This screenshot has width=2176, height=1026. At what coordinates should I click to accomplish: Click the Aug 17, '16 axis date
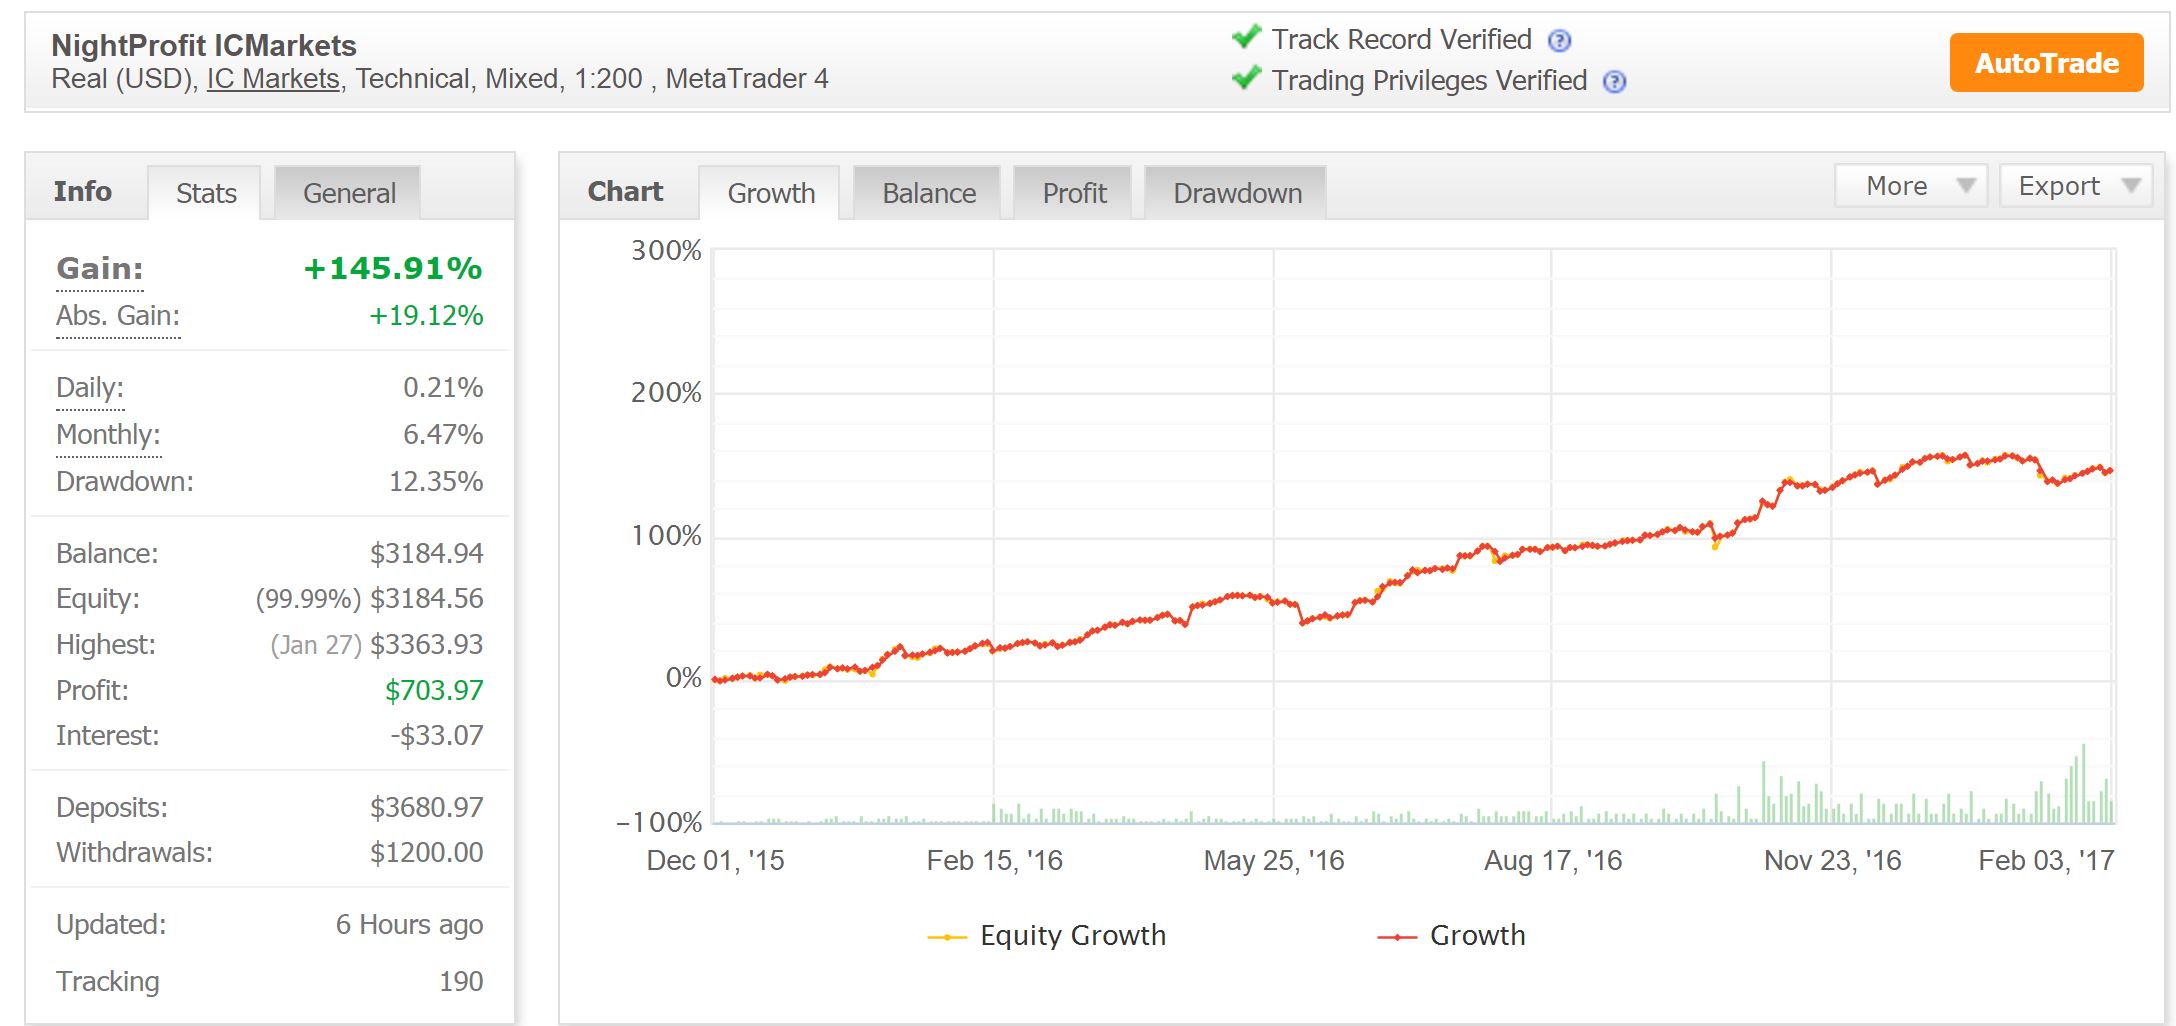pyautogui.click(x=1553, y=861)
